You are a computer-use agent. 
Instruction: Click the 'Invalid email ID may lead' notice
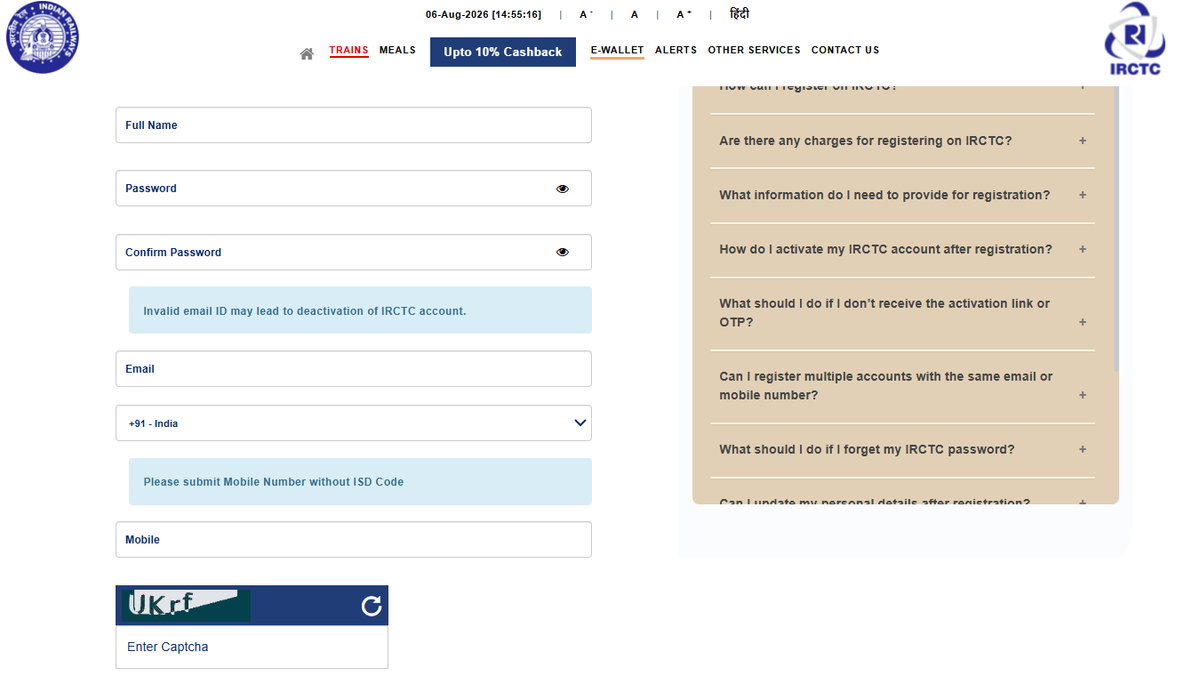click(360, 310)
